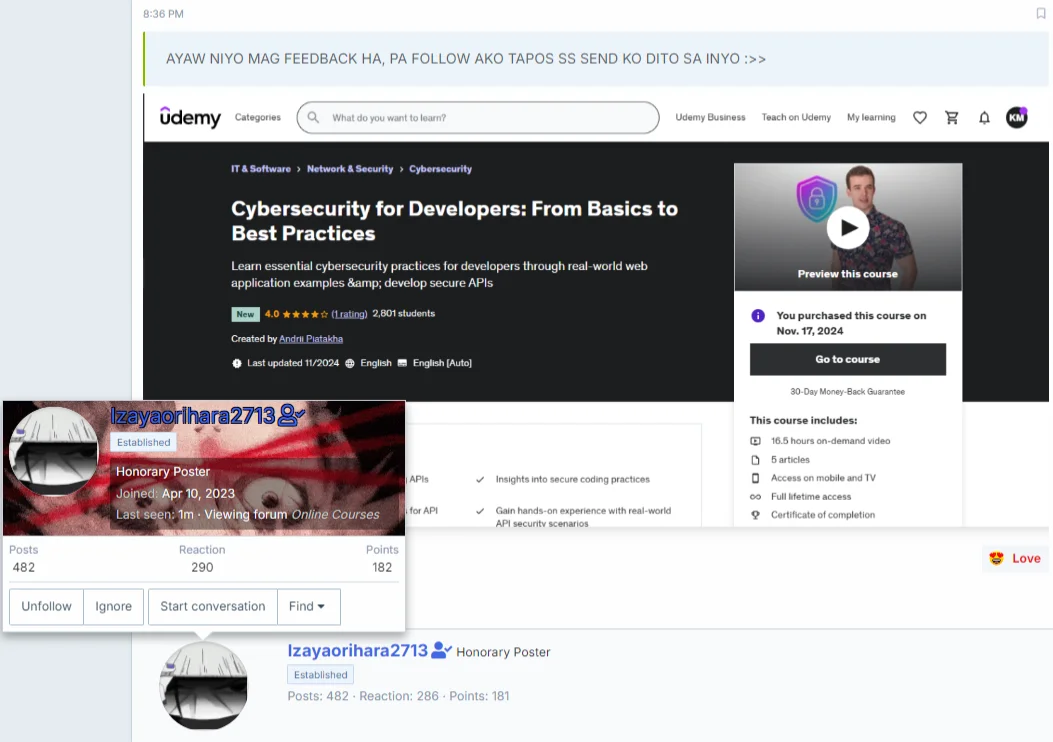The height and width of the screenshot is (742, 1053).
Task: Click the Go to course button
Action: (848, 359)
